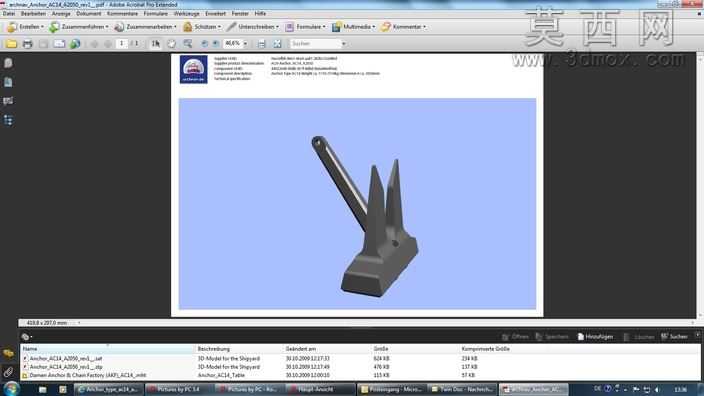Switch to Haupt-Ansicht taskbar window

(x=321, y=389)
